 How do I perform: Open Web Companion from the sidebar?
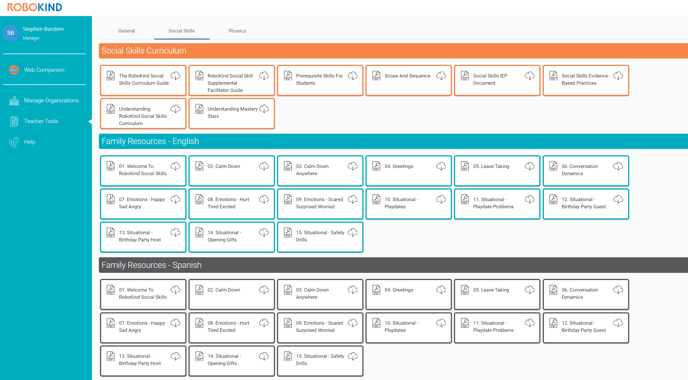click(x=44, y=70)
